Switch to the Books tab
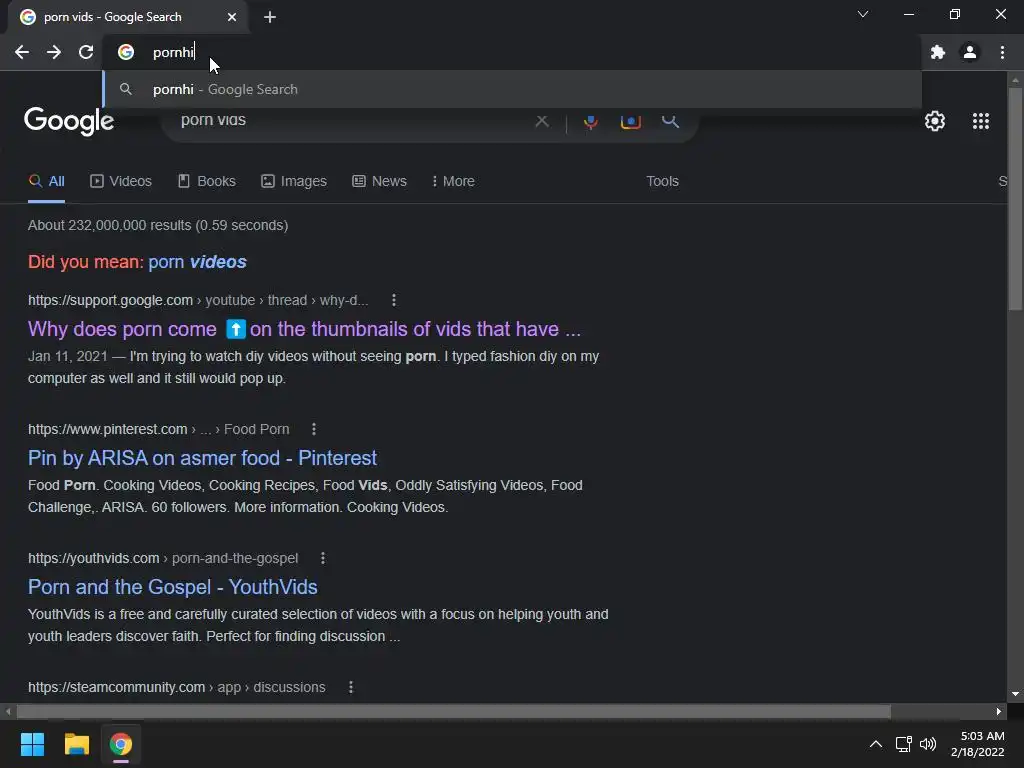Image resolution: width=1024 pixels, height=768 pixels. 206,182
